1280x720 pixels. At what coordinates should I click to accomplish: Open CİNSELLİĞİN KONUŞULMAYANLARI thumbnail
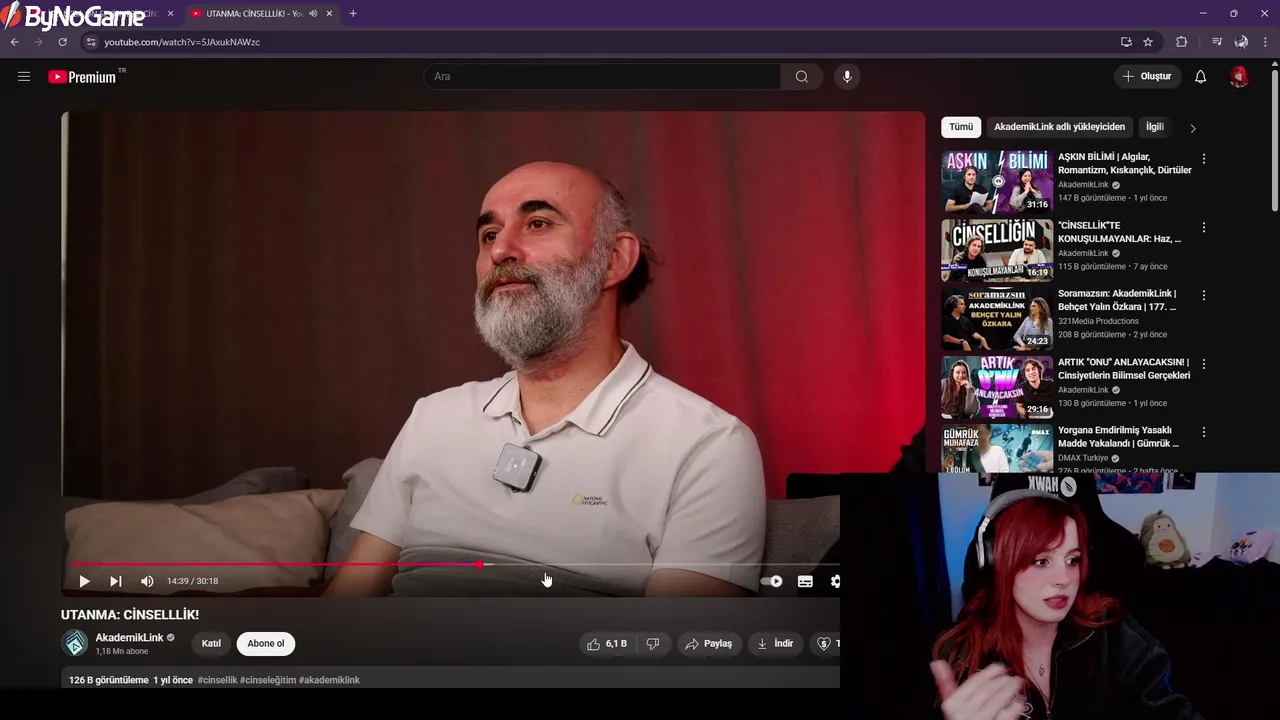point(997,250)
